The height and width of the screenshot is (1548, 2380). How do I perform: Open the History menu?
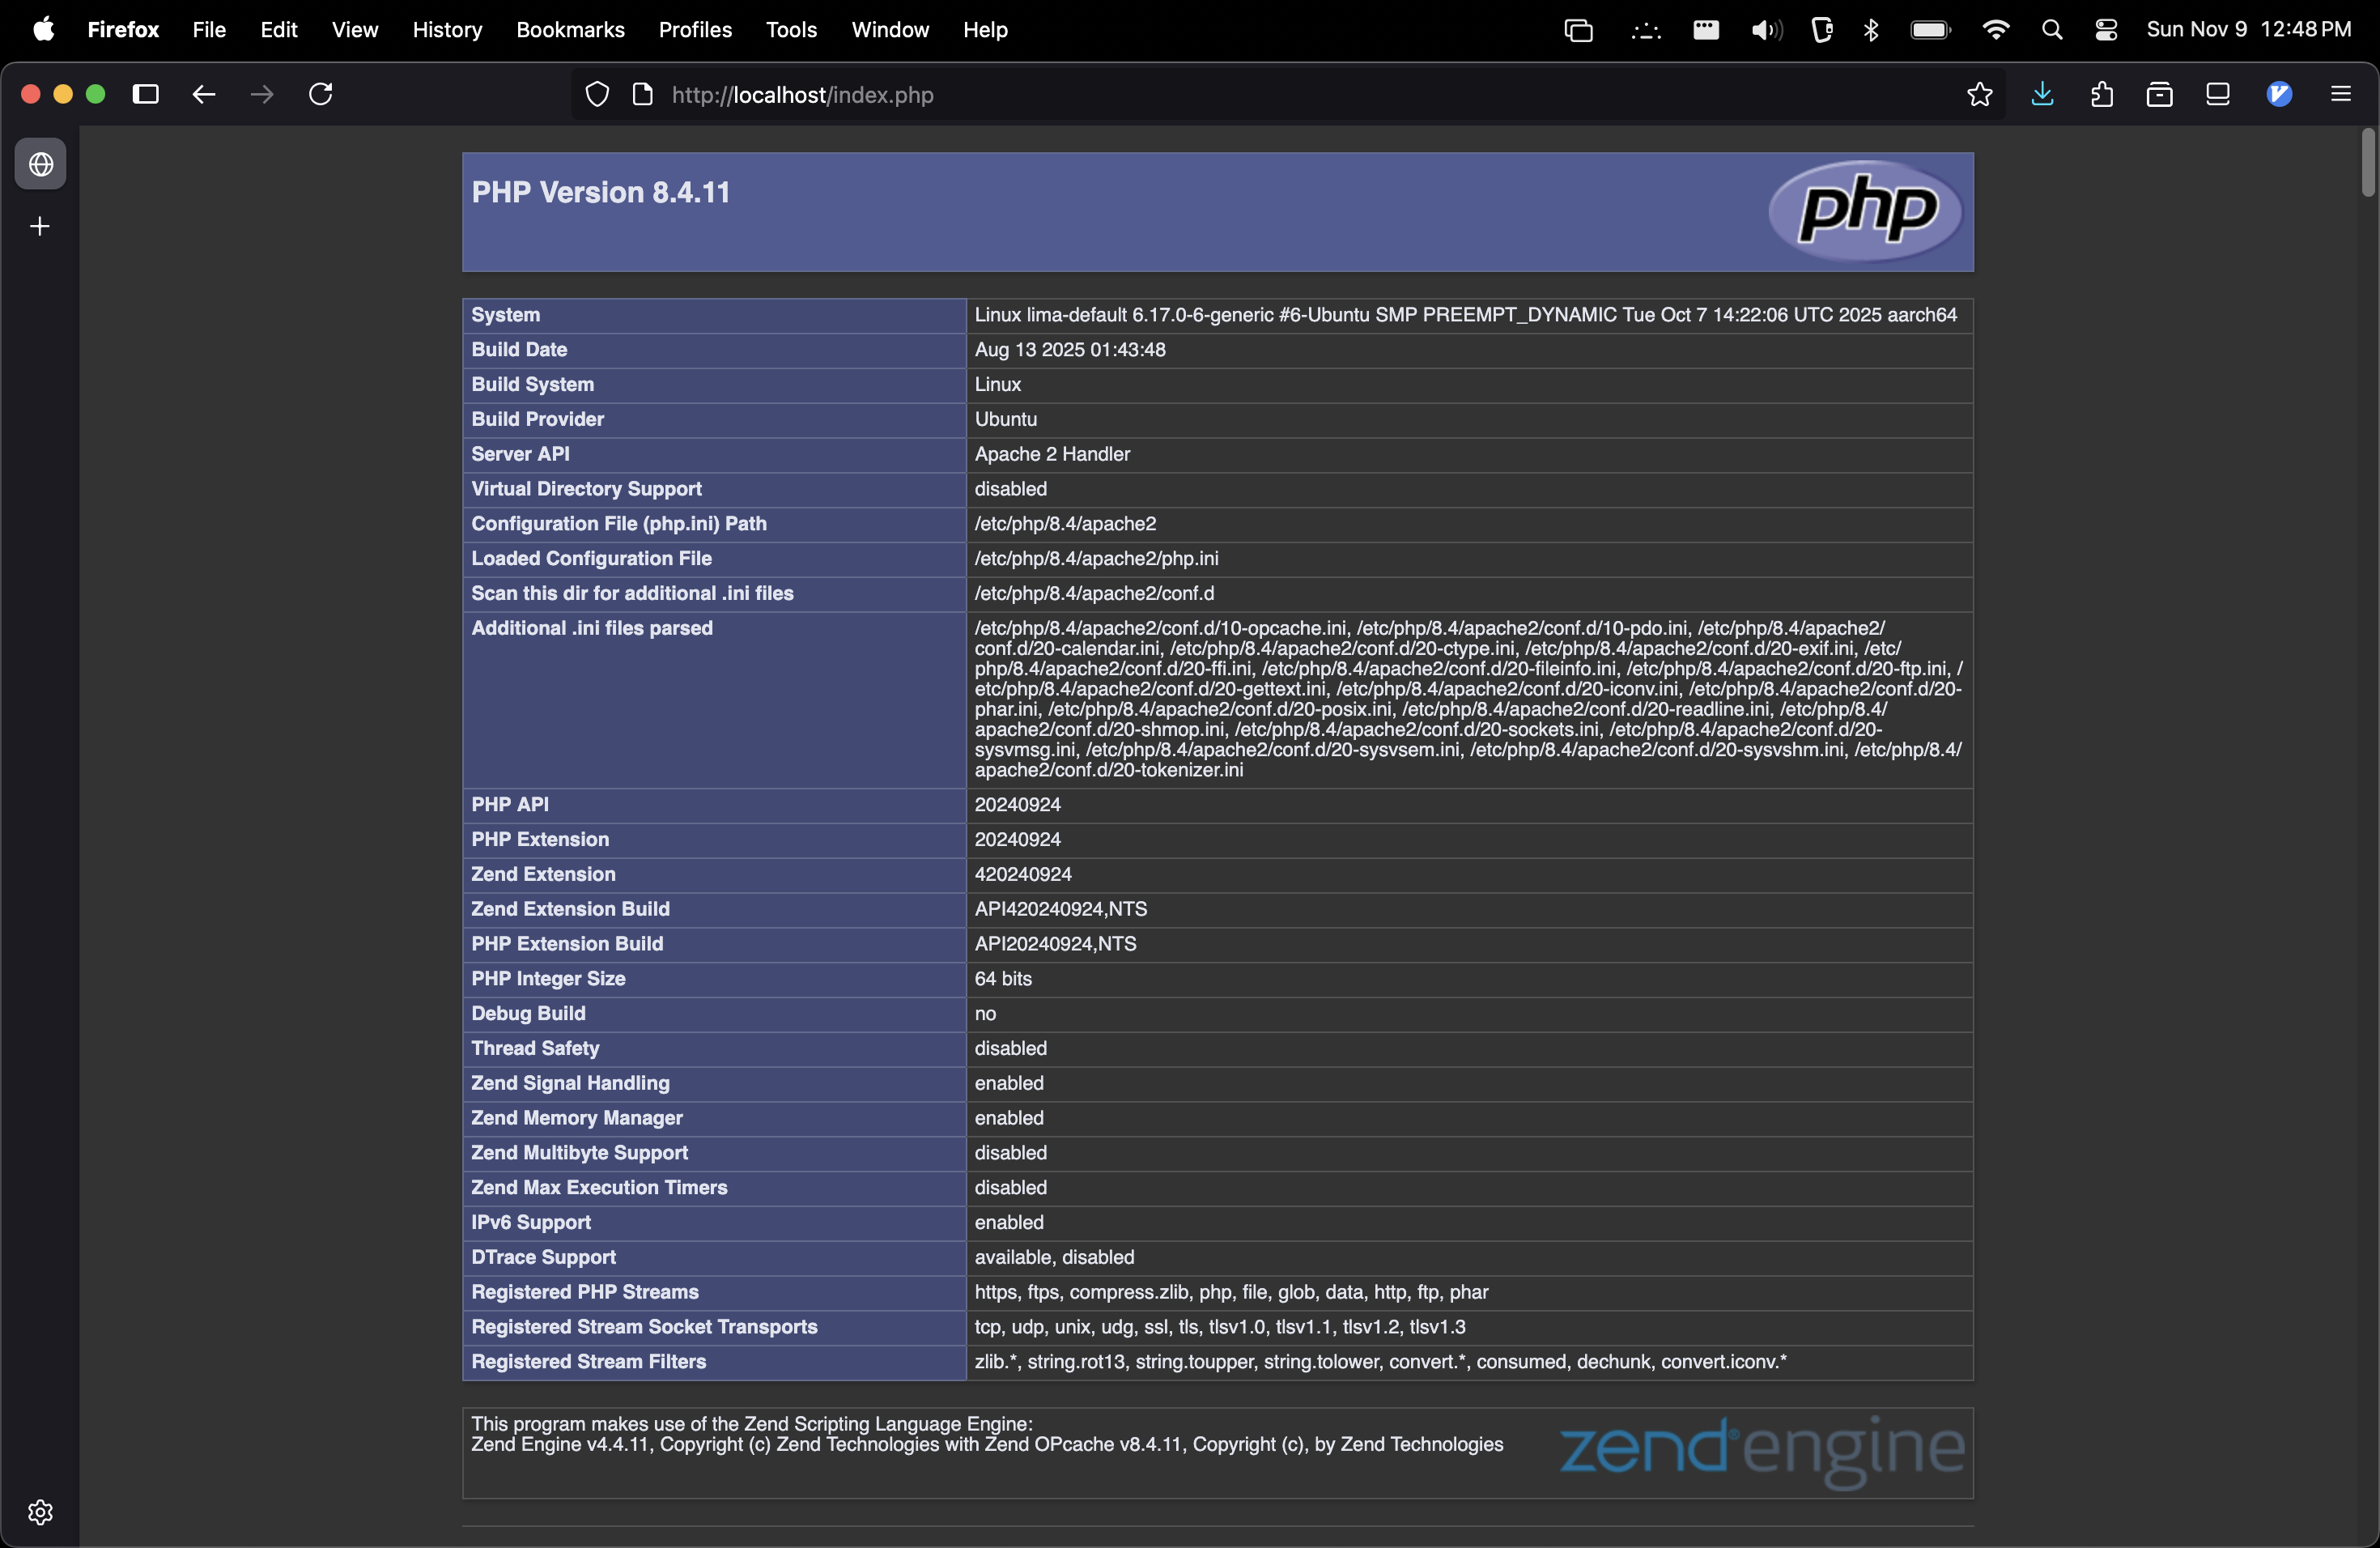click(447, 30)
